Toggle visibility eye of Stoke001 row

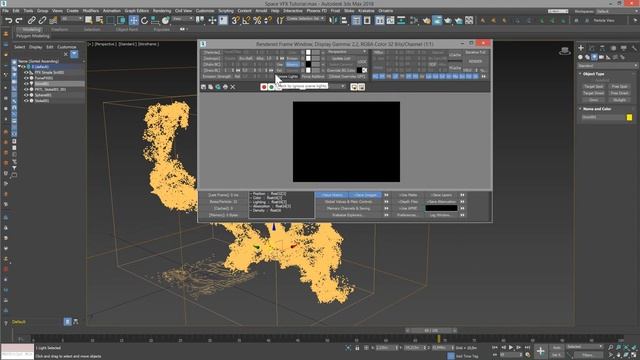pos(26,101)
